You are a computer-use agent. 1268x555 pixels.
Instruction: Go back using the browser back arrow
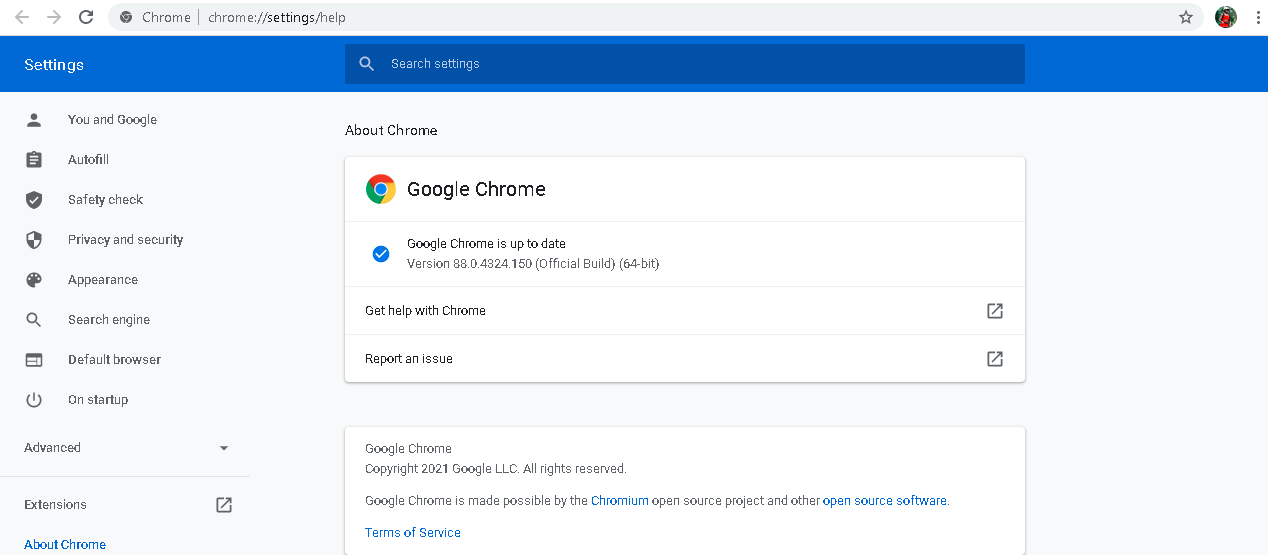[x=22, y=17]
